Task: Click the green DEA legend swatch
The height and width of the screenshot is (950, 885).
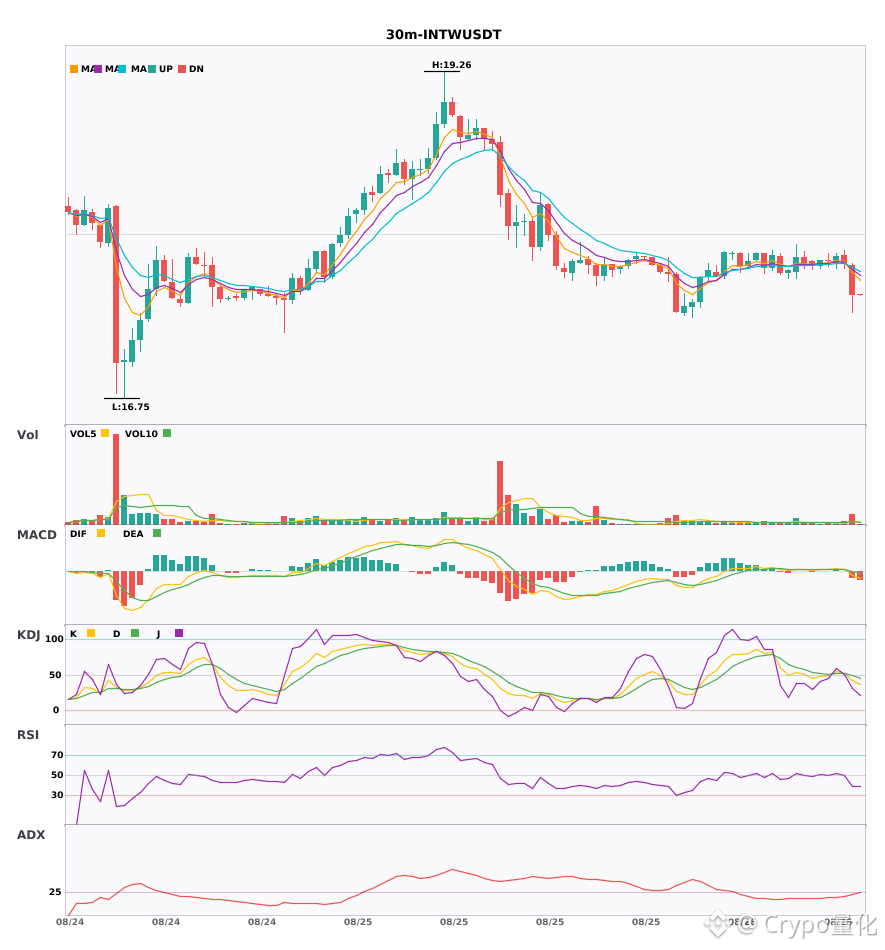Action: pos(157,533)
